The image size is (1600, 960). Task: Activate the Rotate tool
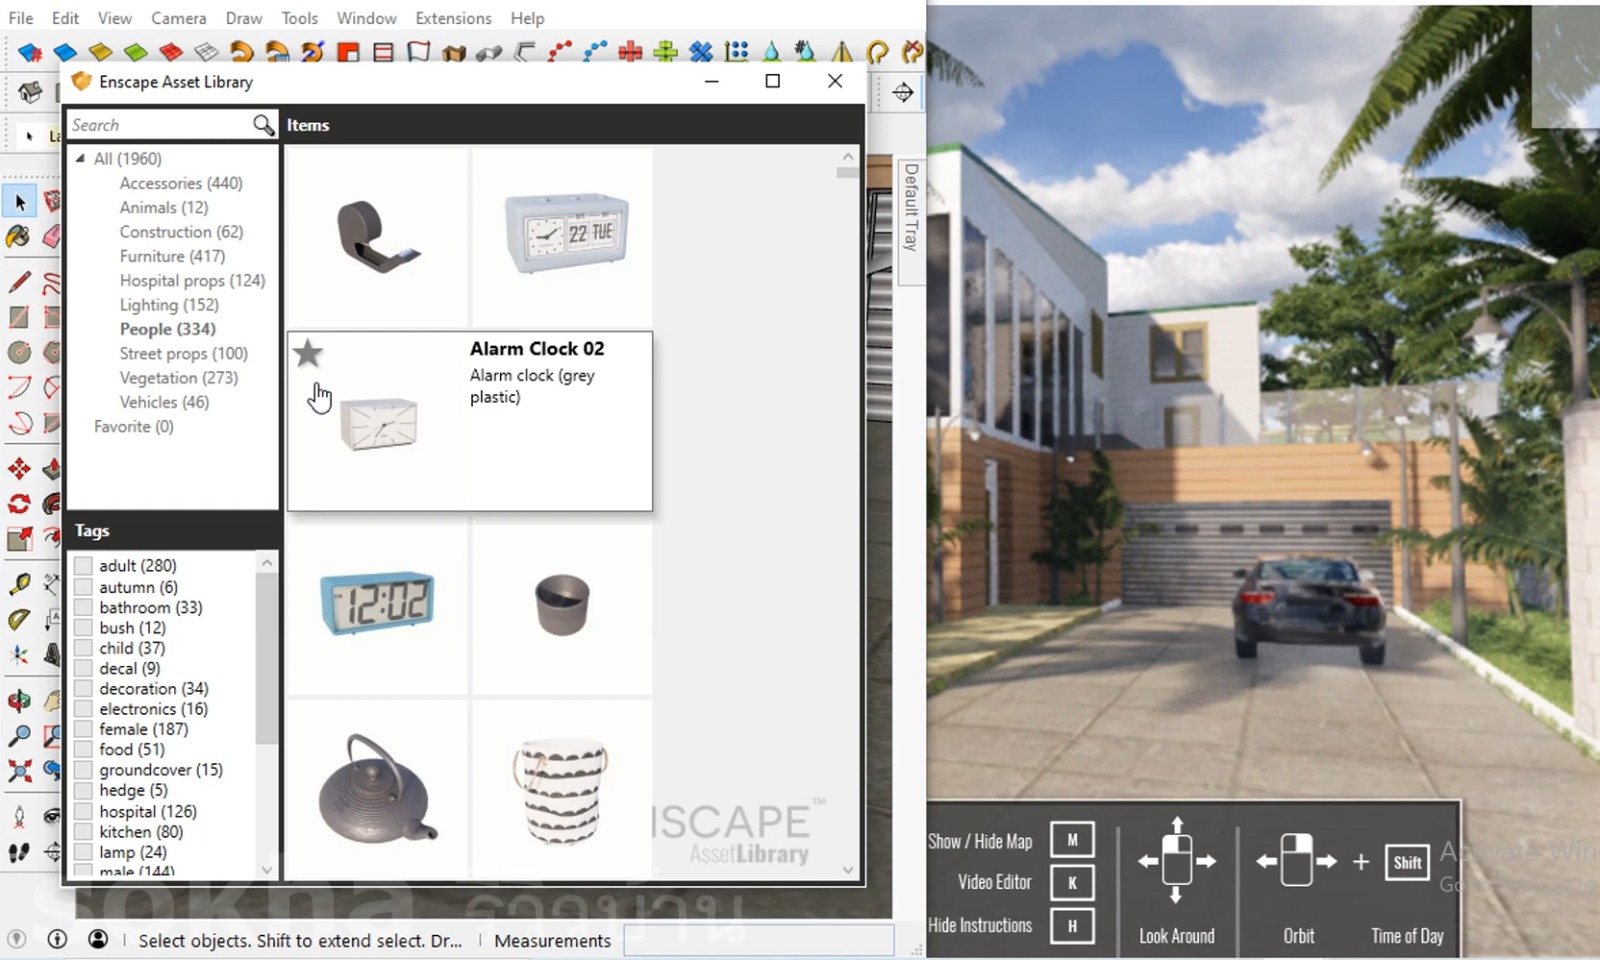click(x=19, y=503)
